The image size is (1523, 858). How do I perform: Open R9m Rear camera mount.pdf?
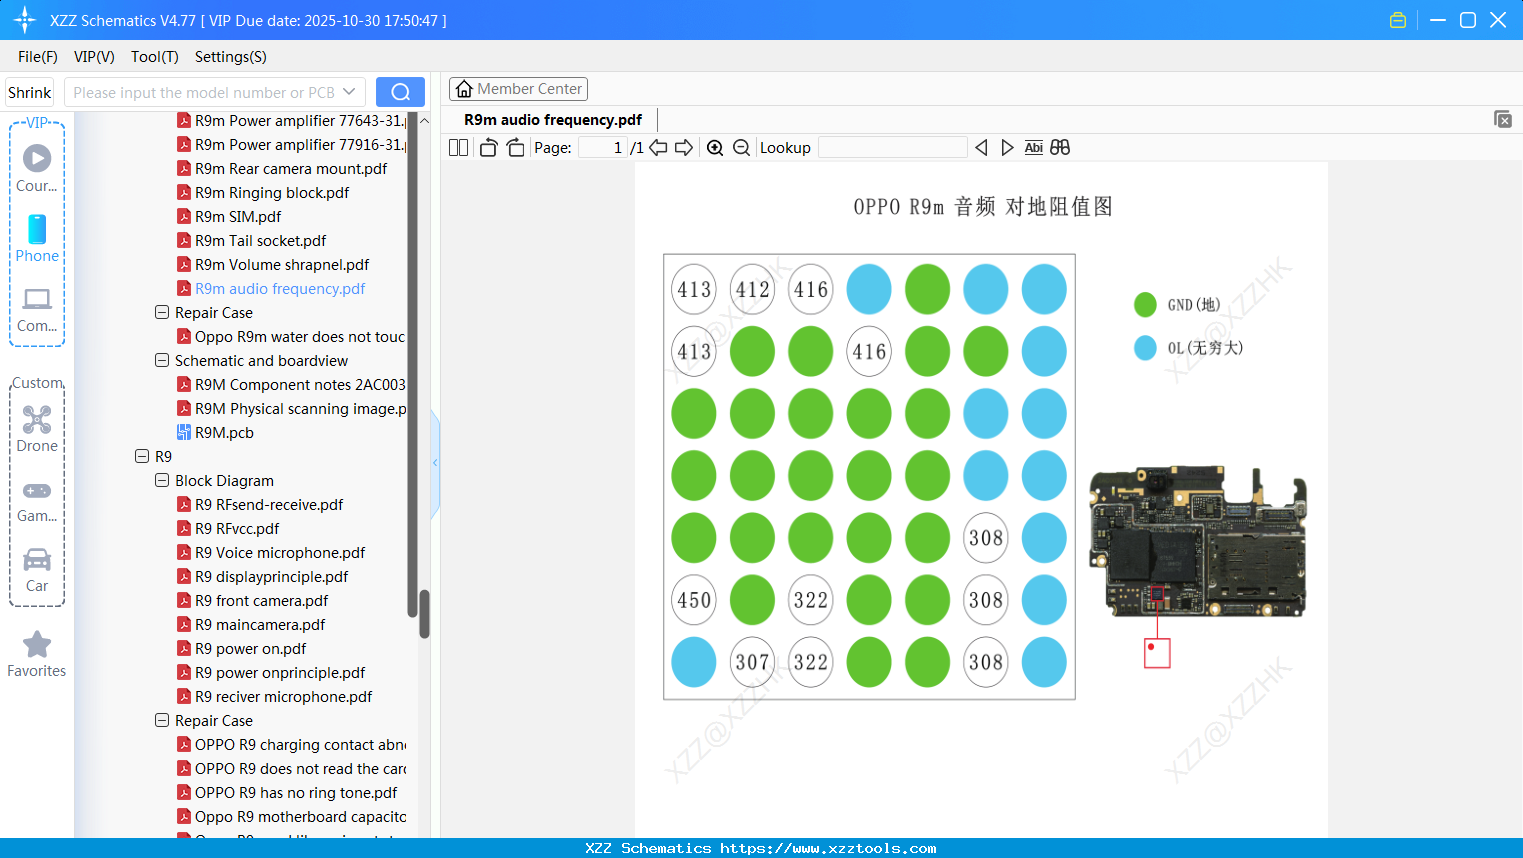(291, 168)
